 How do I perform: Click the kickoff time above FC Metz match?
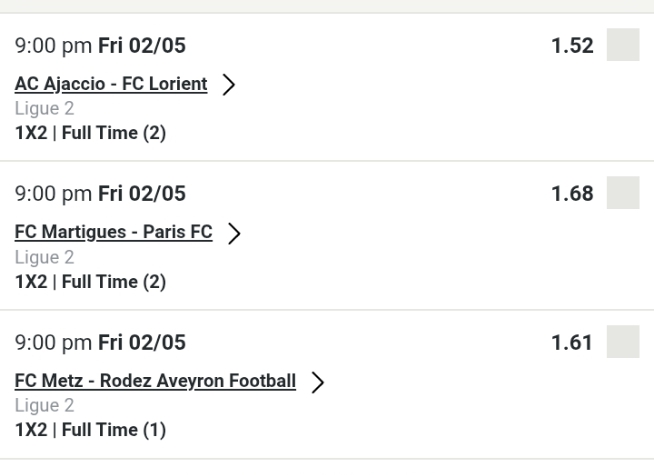tap(100, 342)
